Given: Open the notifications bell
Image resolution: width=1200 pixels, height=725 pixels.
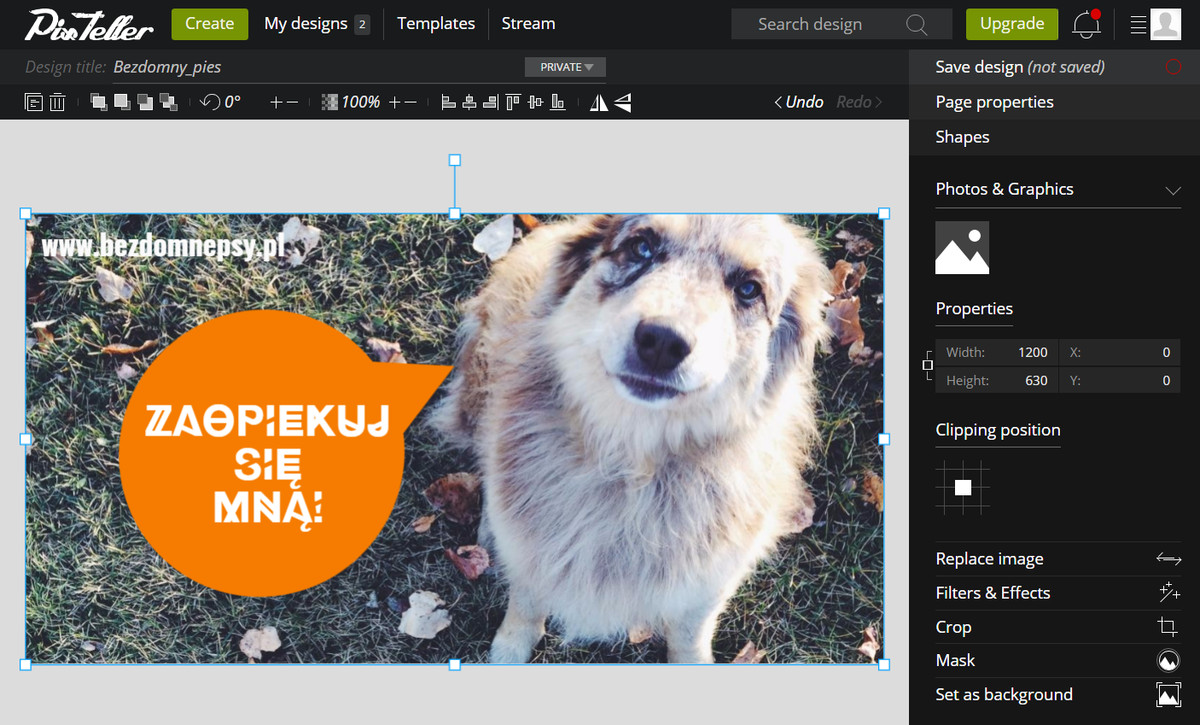Looking at the screenshot, I should click(1086, 24).
